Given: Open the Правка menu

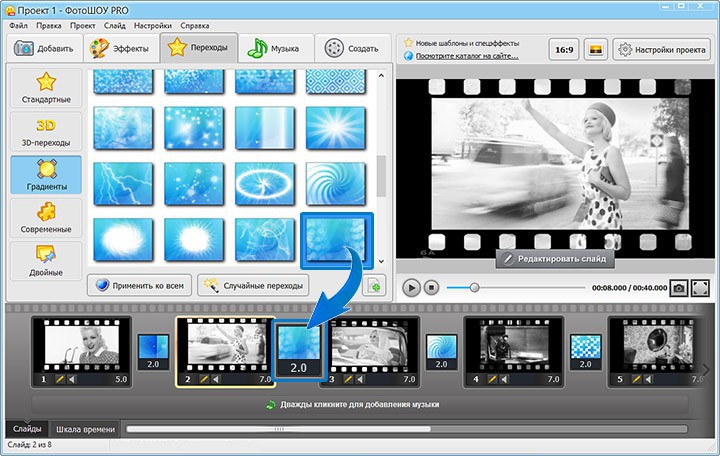Looking at the screenshot, I should coord(49,26).
